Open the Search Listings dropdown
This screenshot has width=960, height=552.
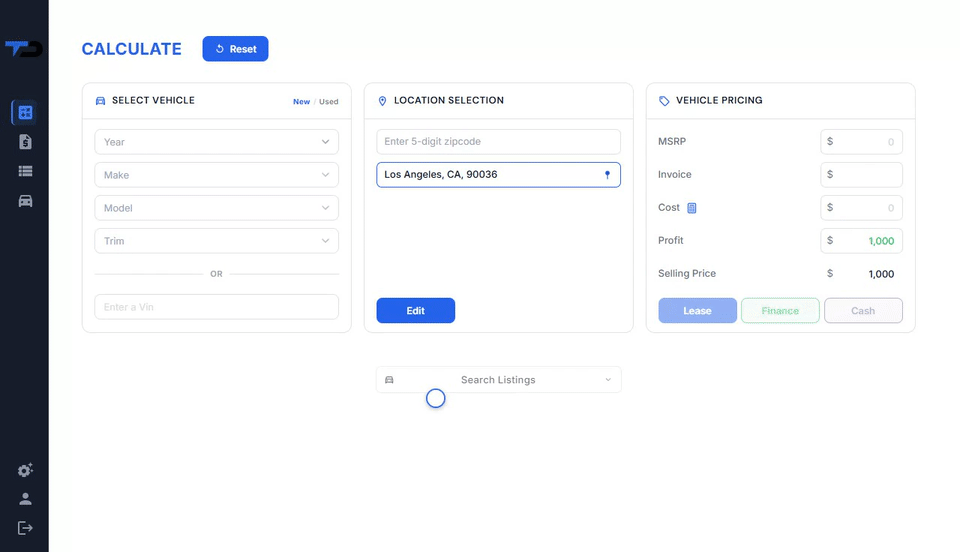coord(499,380)
